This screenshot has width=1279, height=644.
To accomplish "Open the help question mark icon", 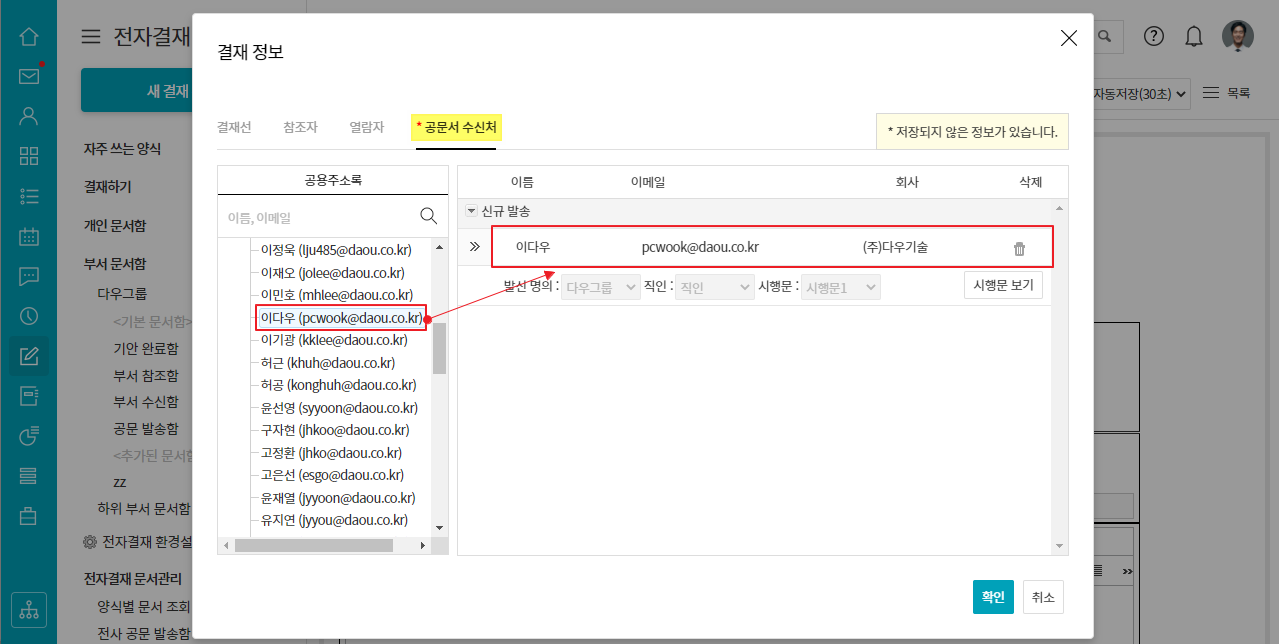I will coord(1154,37).
